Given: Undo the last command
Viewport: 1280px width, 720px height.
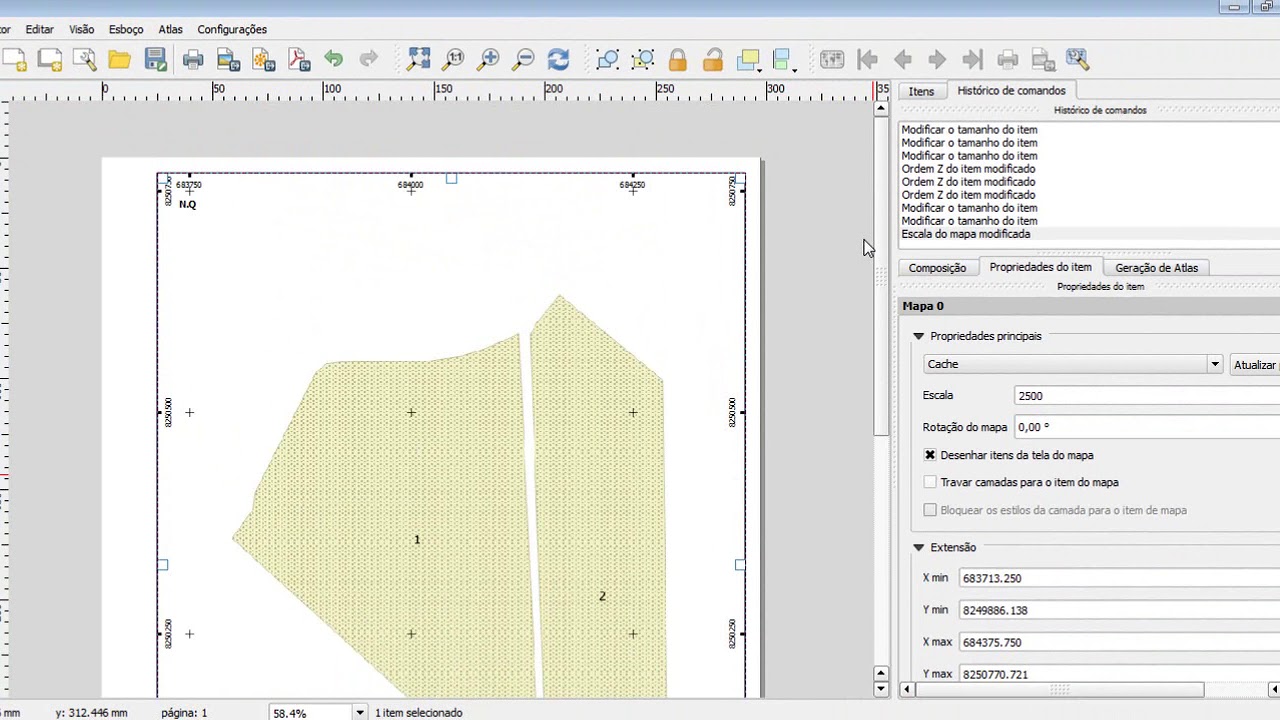Looking at the screenshot, I should click(333, 59).
